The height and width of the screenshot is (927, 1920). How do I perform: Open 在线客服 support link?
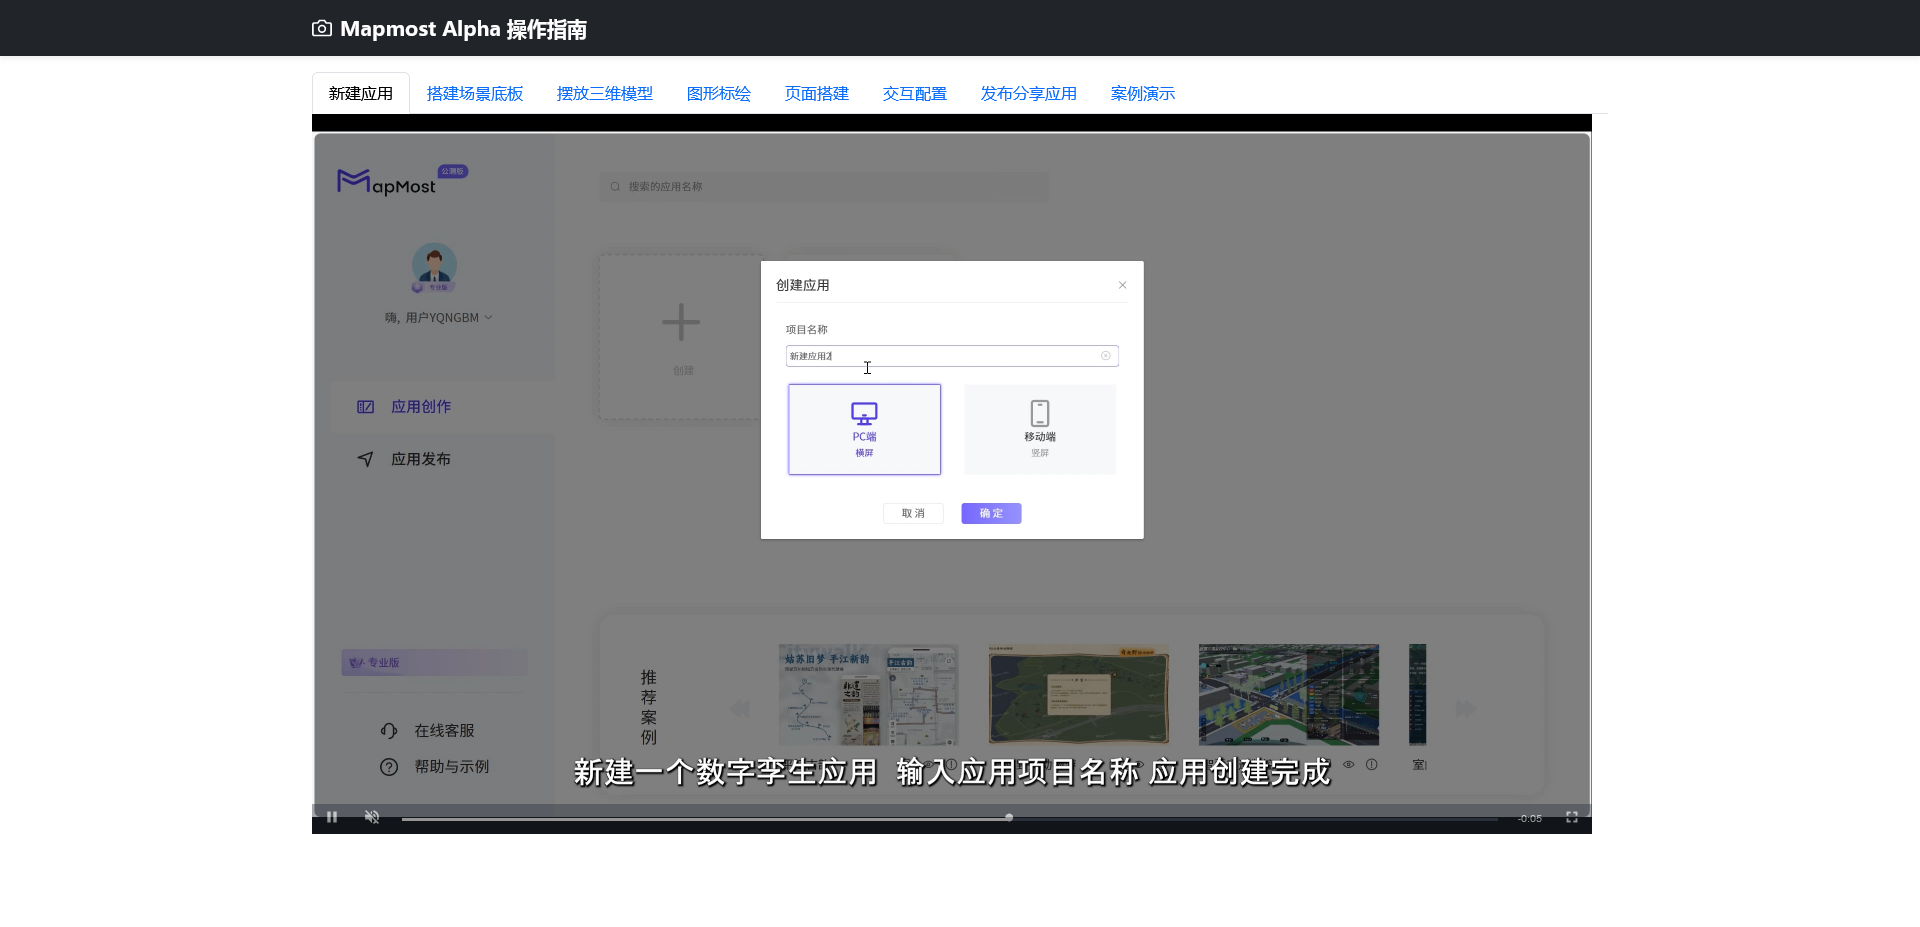click(x=444, y=731)
